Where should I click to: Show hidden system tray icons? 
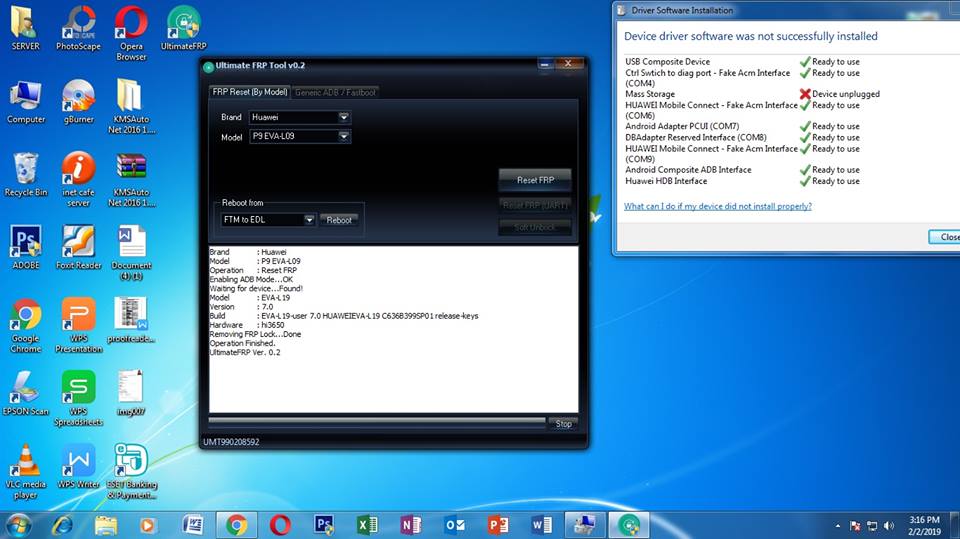[838, 526]
